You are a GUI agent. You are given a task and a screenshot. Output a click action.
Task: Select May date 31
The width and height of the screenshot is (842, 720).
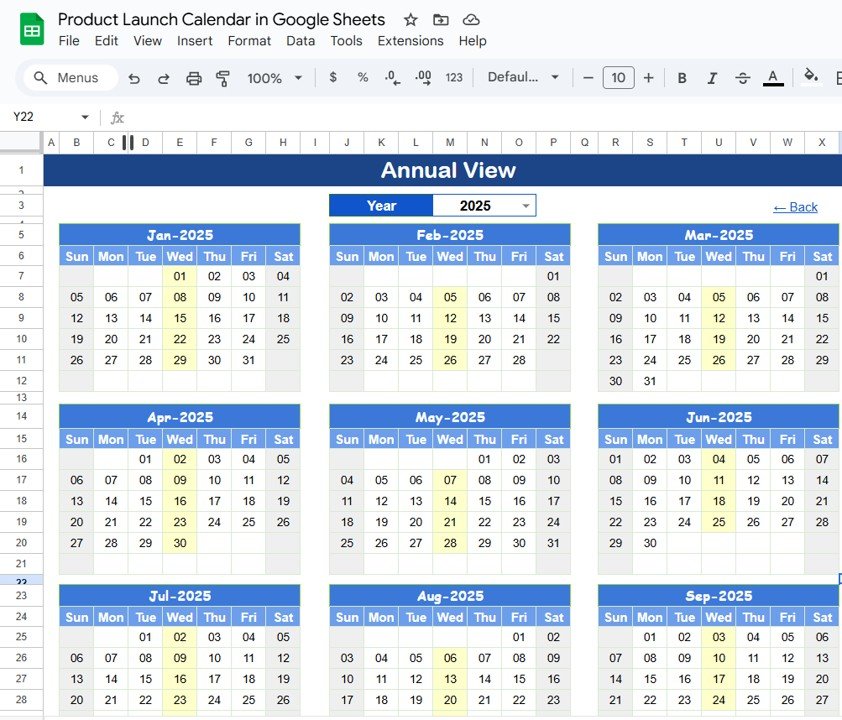[x=553, y=543]
